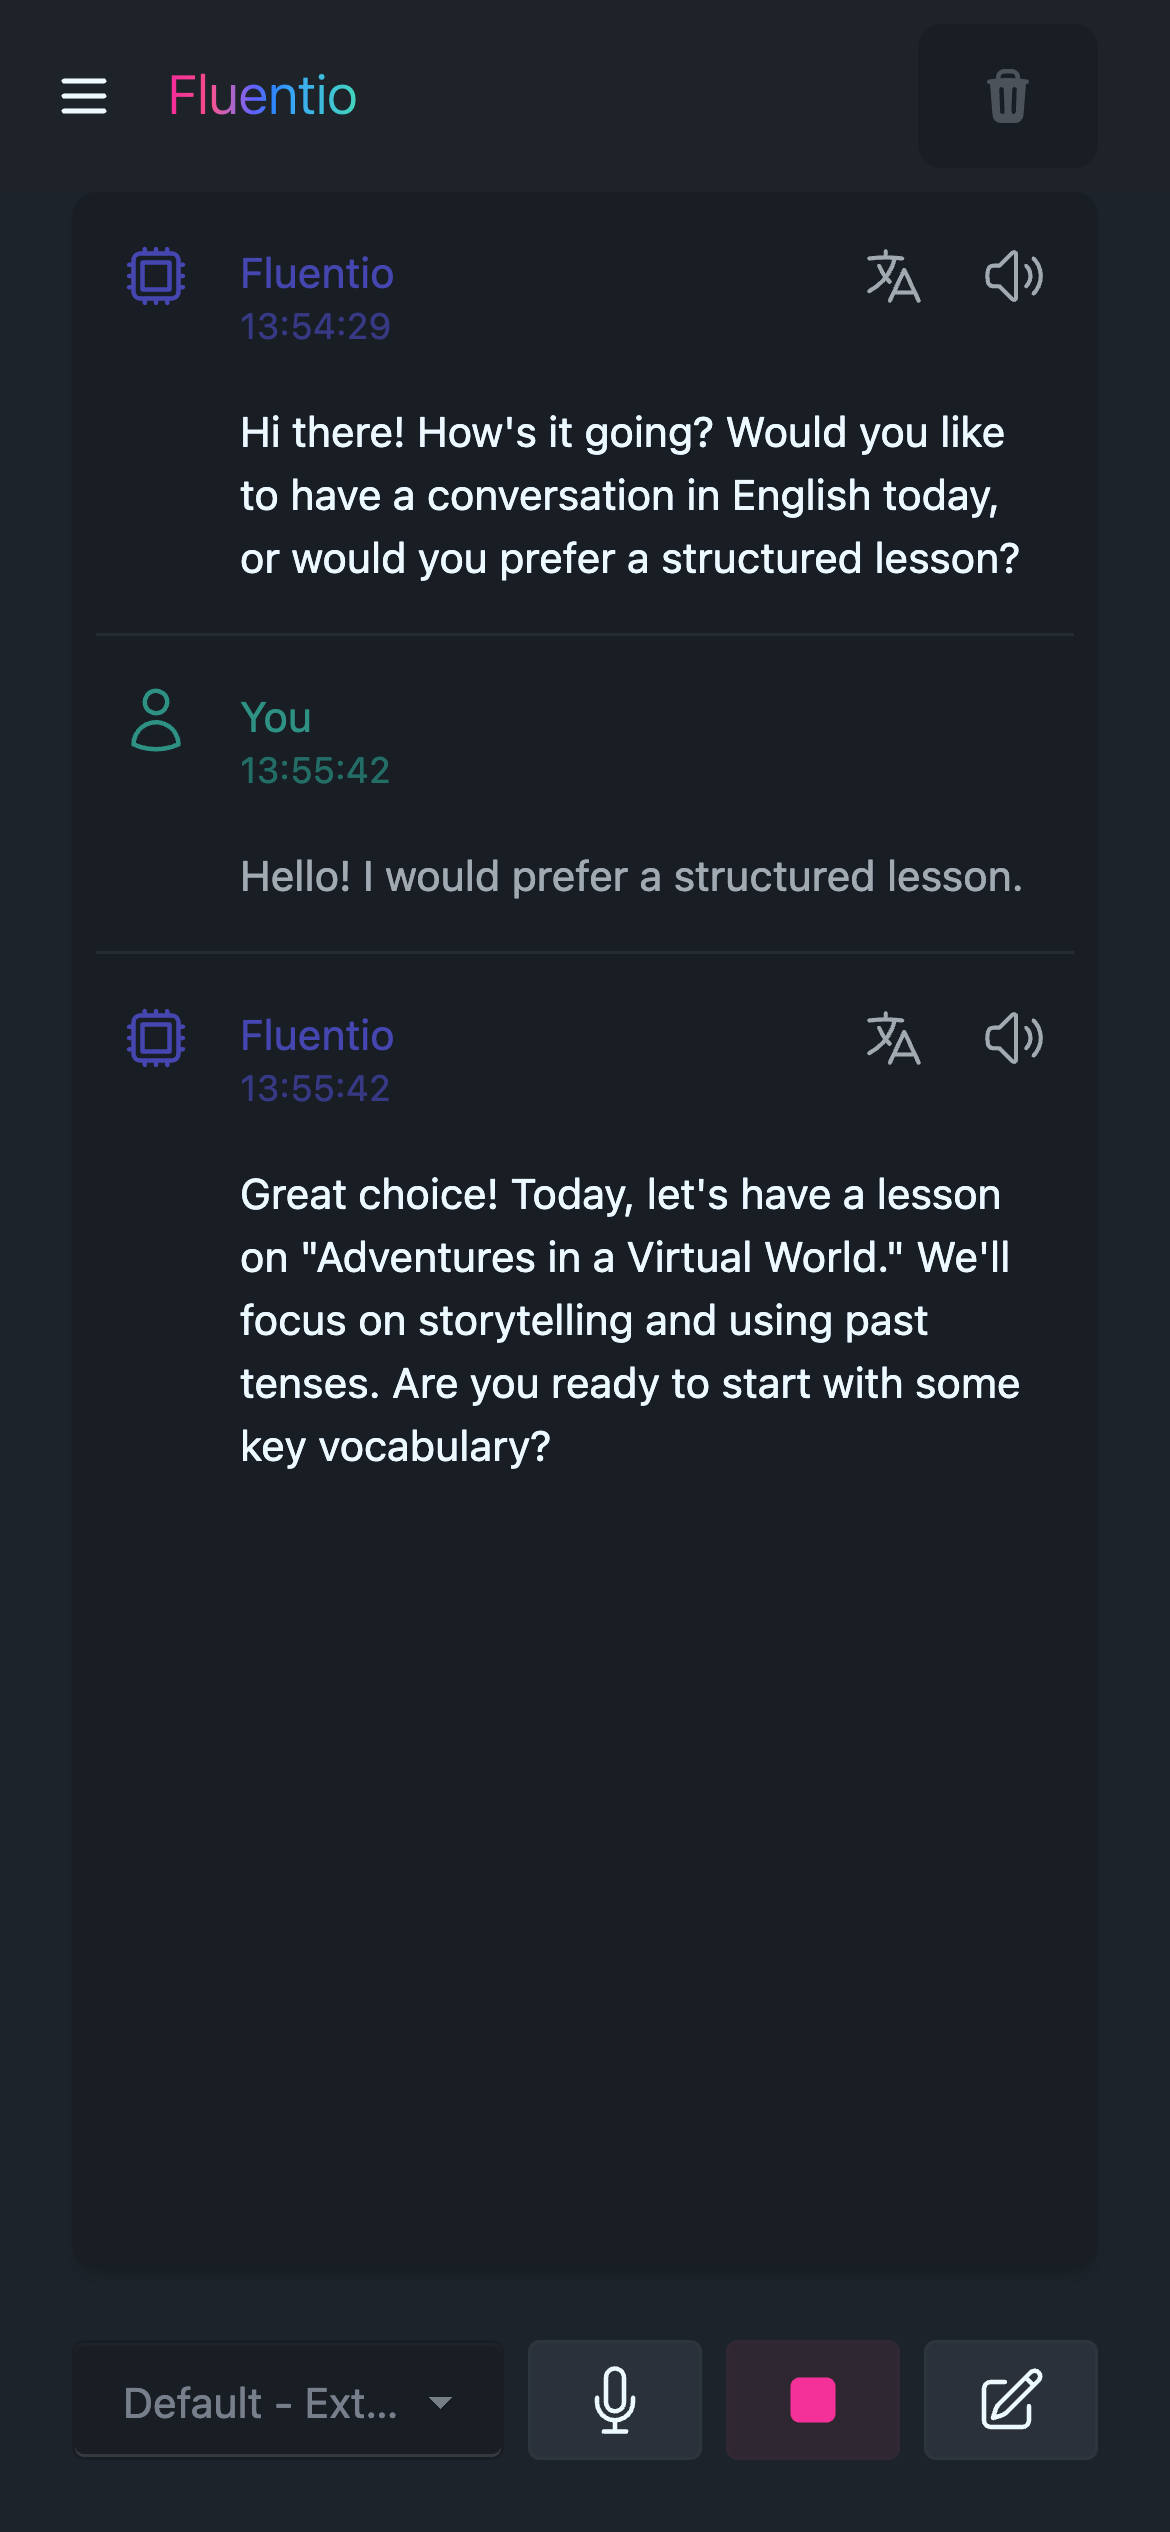Click the Fluentio logo title
The height and width of the screenshot is (2532, 1170).
pos(263,96)
